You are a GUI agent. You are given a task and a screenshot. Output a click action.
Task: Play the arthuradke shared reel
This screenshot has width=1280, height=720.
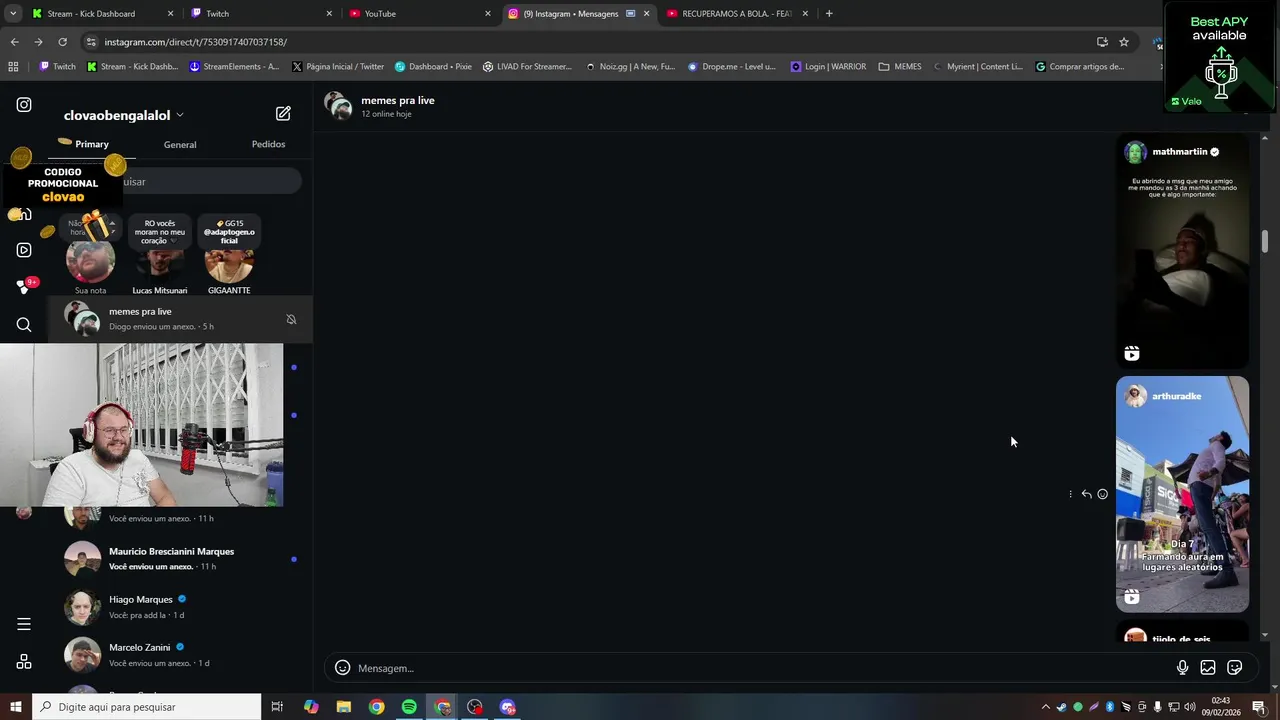click(x=1182, y=494)
